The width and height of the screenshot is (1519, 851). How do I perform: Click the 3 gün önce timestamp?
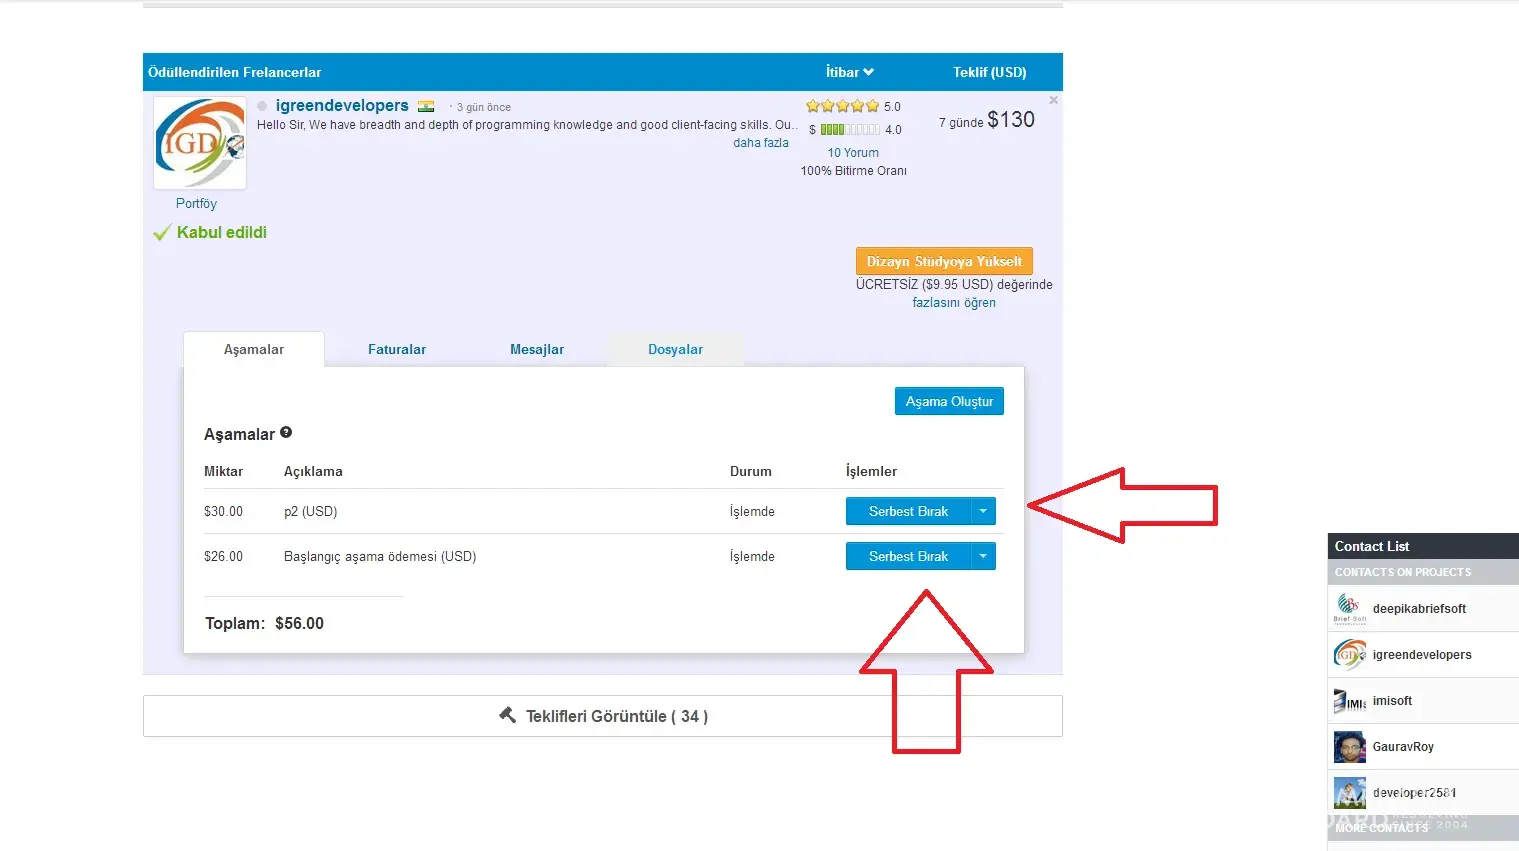pyautogui.click(x=484, y=107)
